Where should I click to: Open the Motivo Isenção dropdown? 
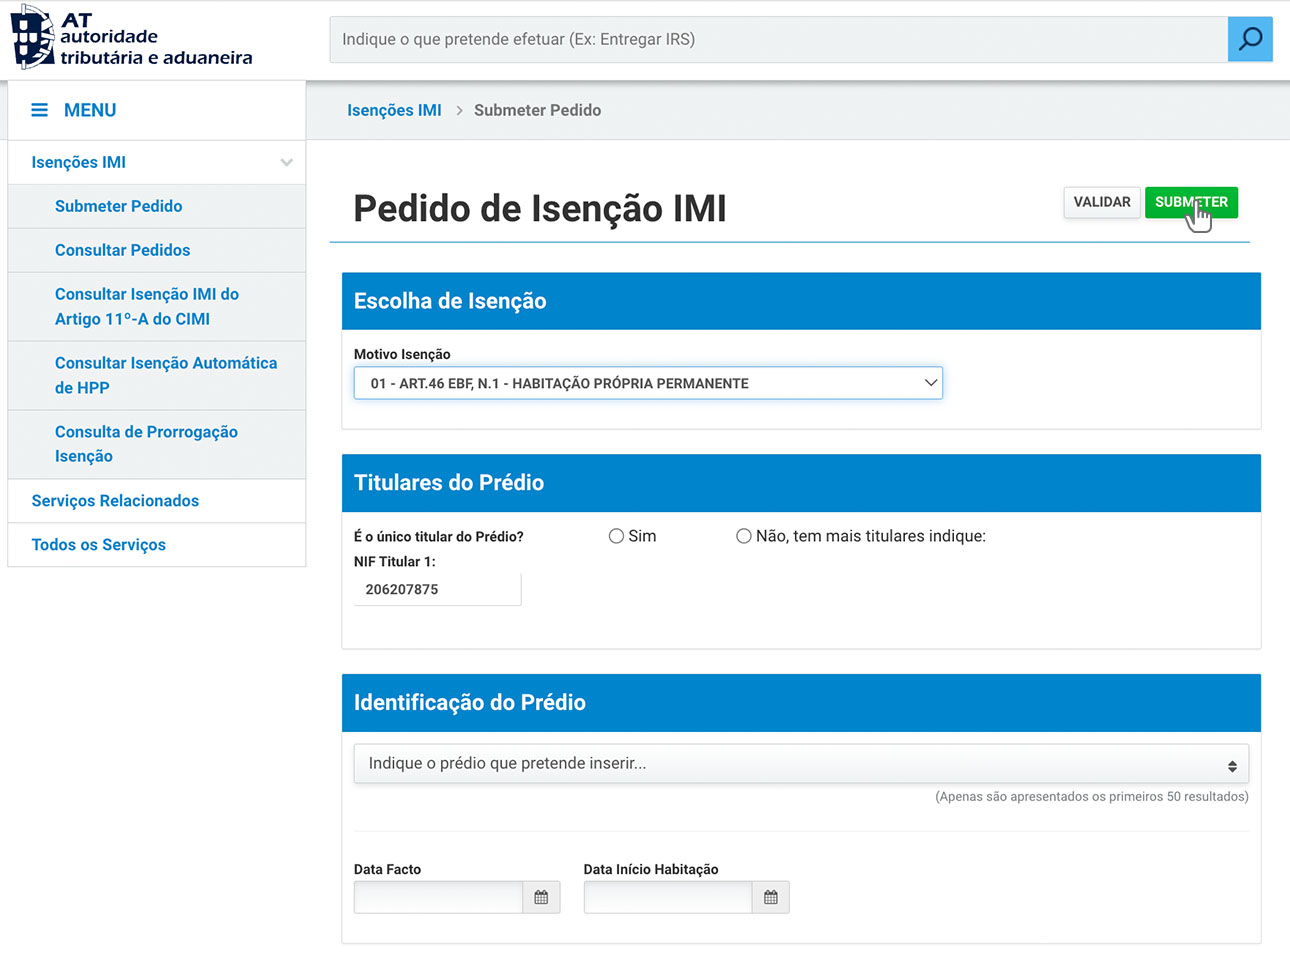(x=647, y=383)
